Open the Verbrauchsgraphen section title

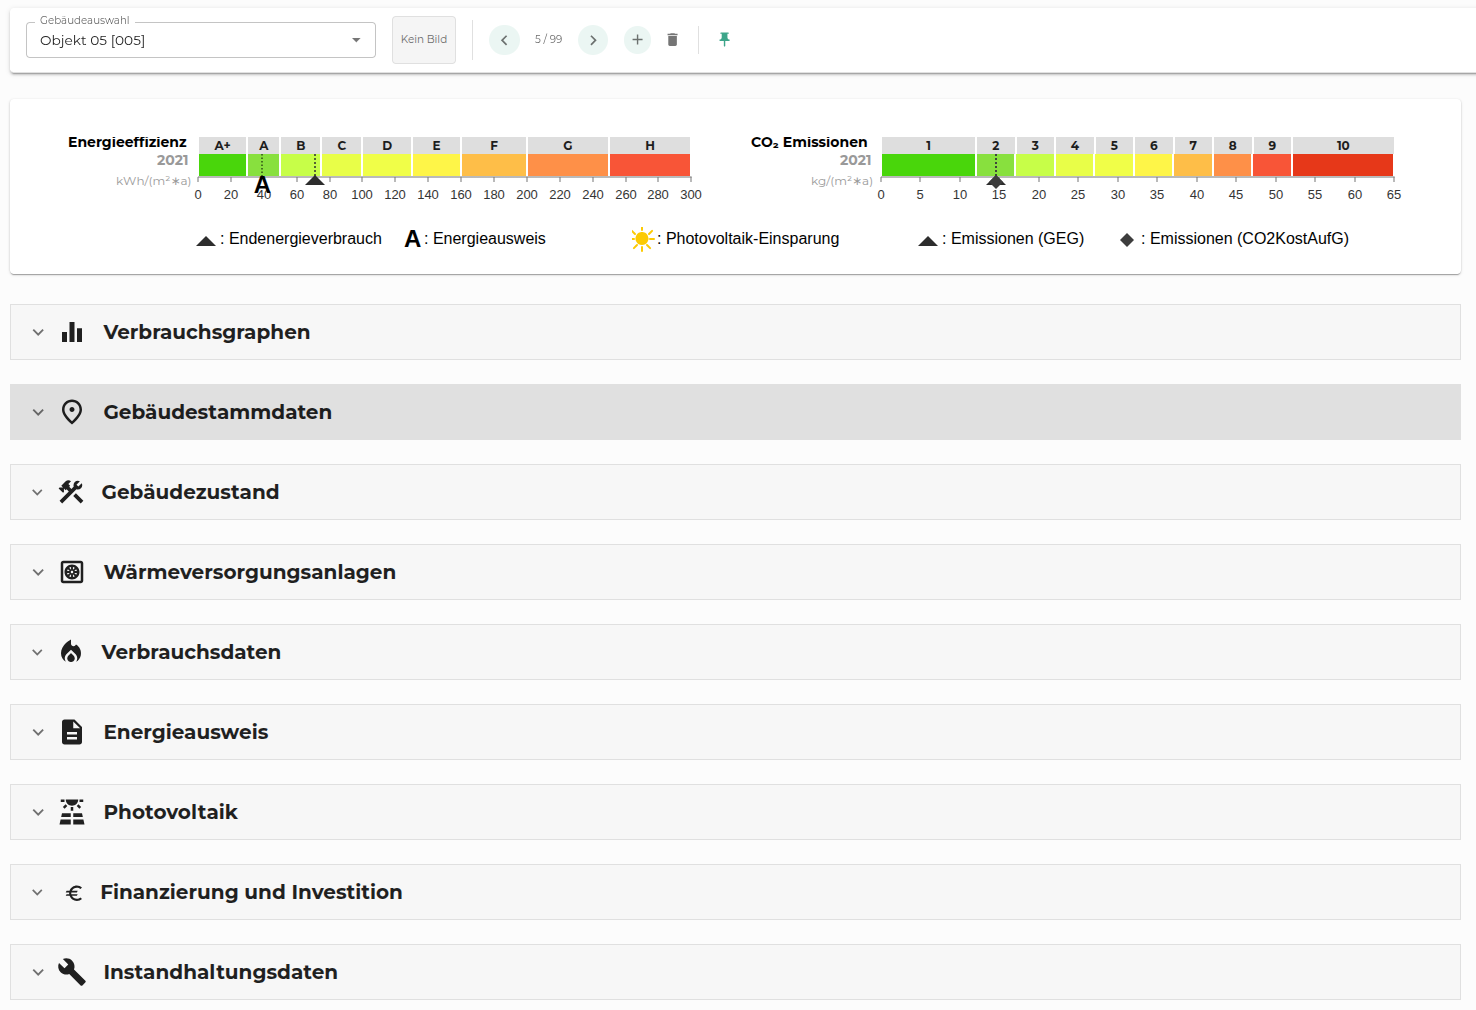[x=206, y=332]
